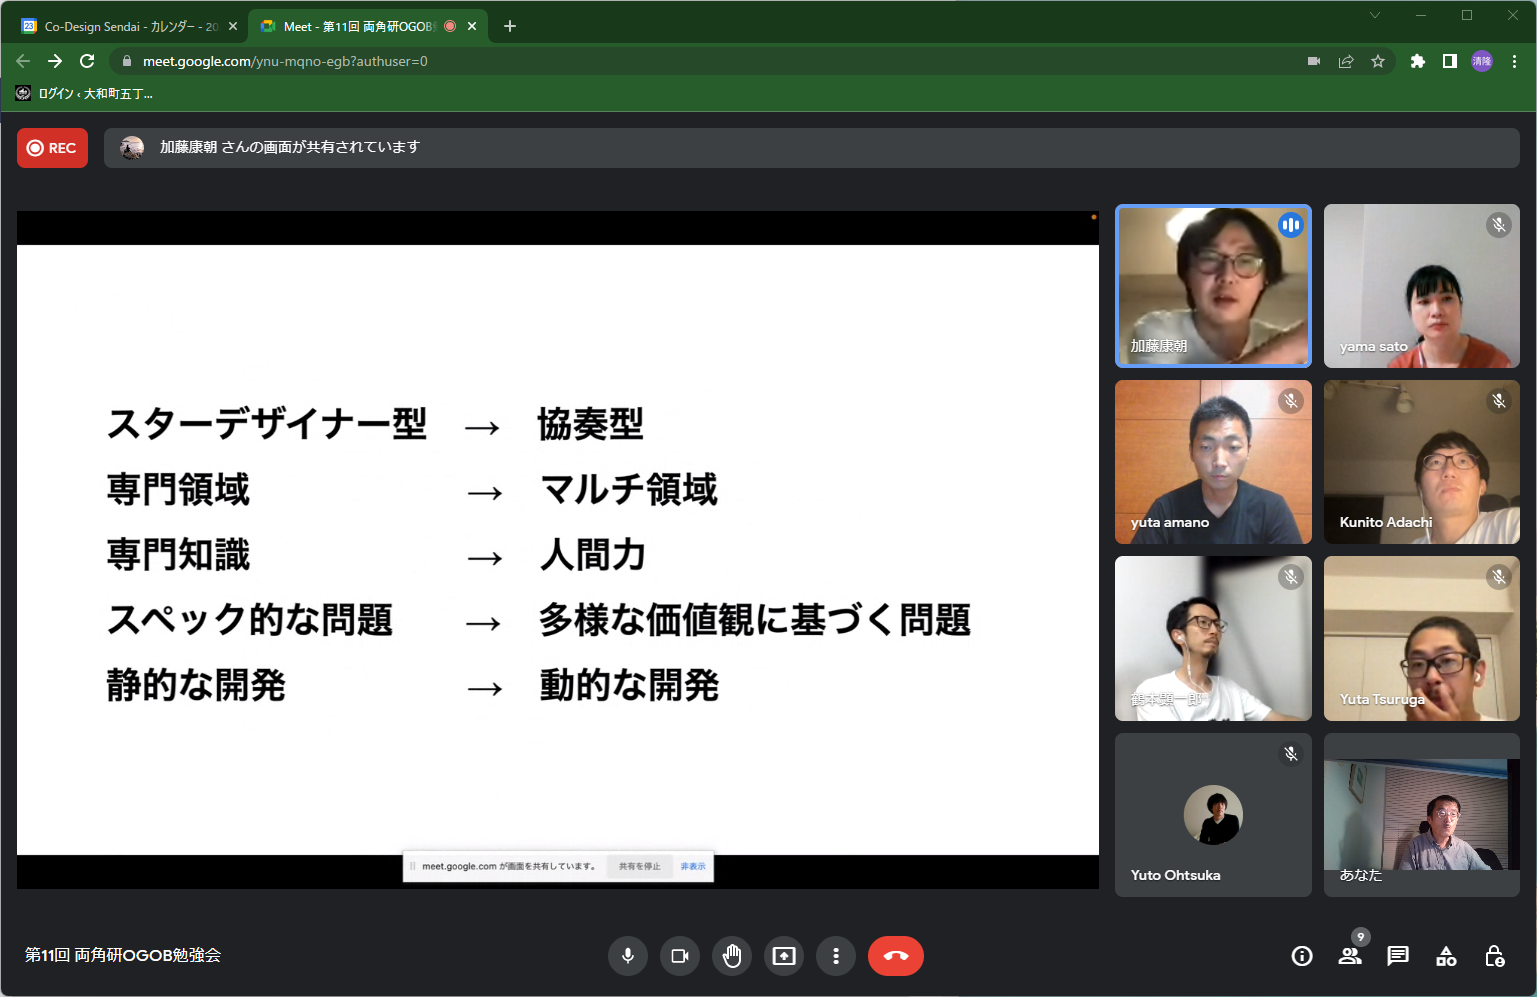The height and width of the screenshot is (997, 1537).
Task: Toggle the raise hand button
Action: coord(732,956)
